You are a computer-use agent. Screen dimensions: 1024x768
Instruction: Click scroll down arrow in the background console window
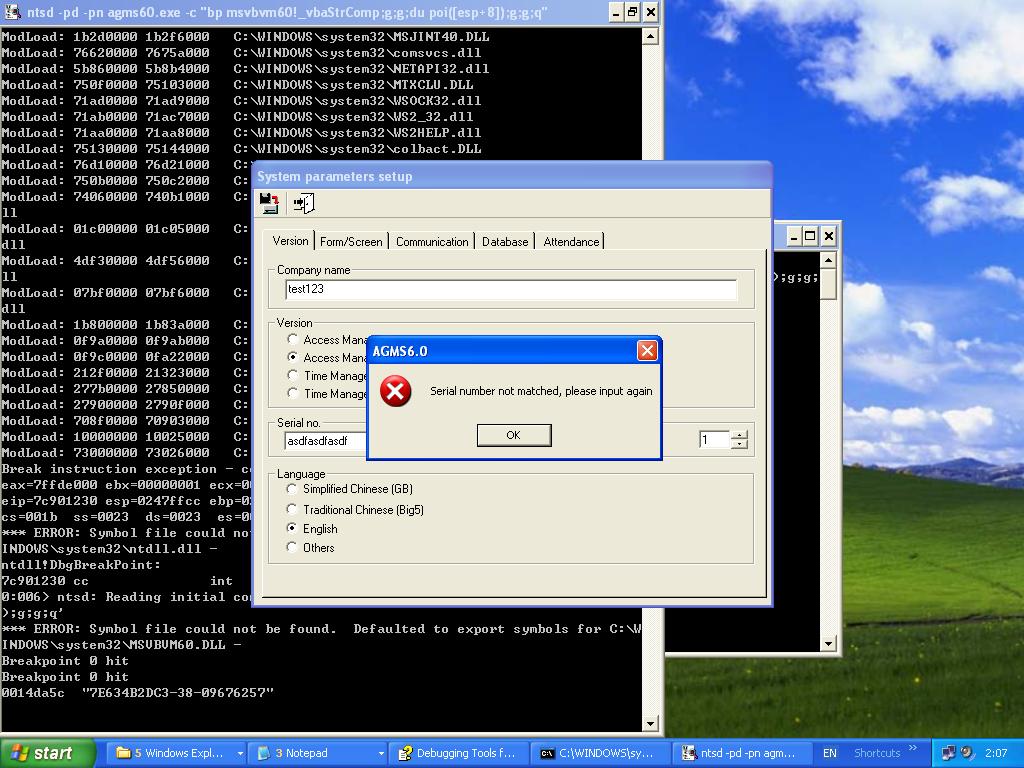pos(828,643)
